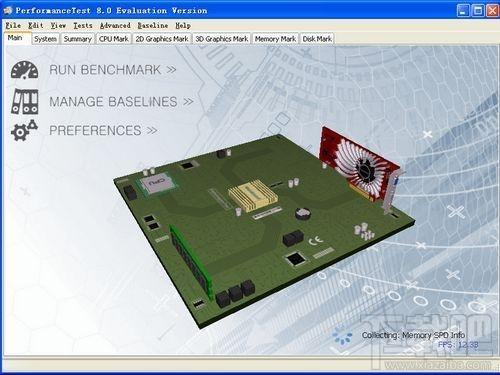
Task: Click the FPS counter text
Action: pyautogui.click(x=458, y=345)
